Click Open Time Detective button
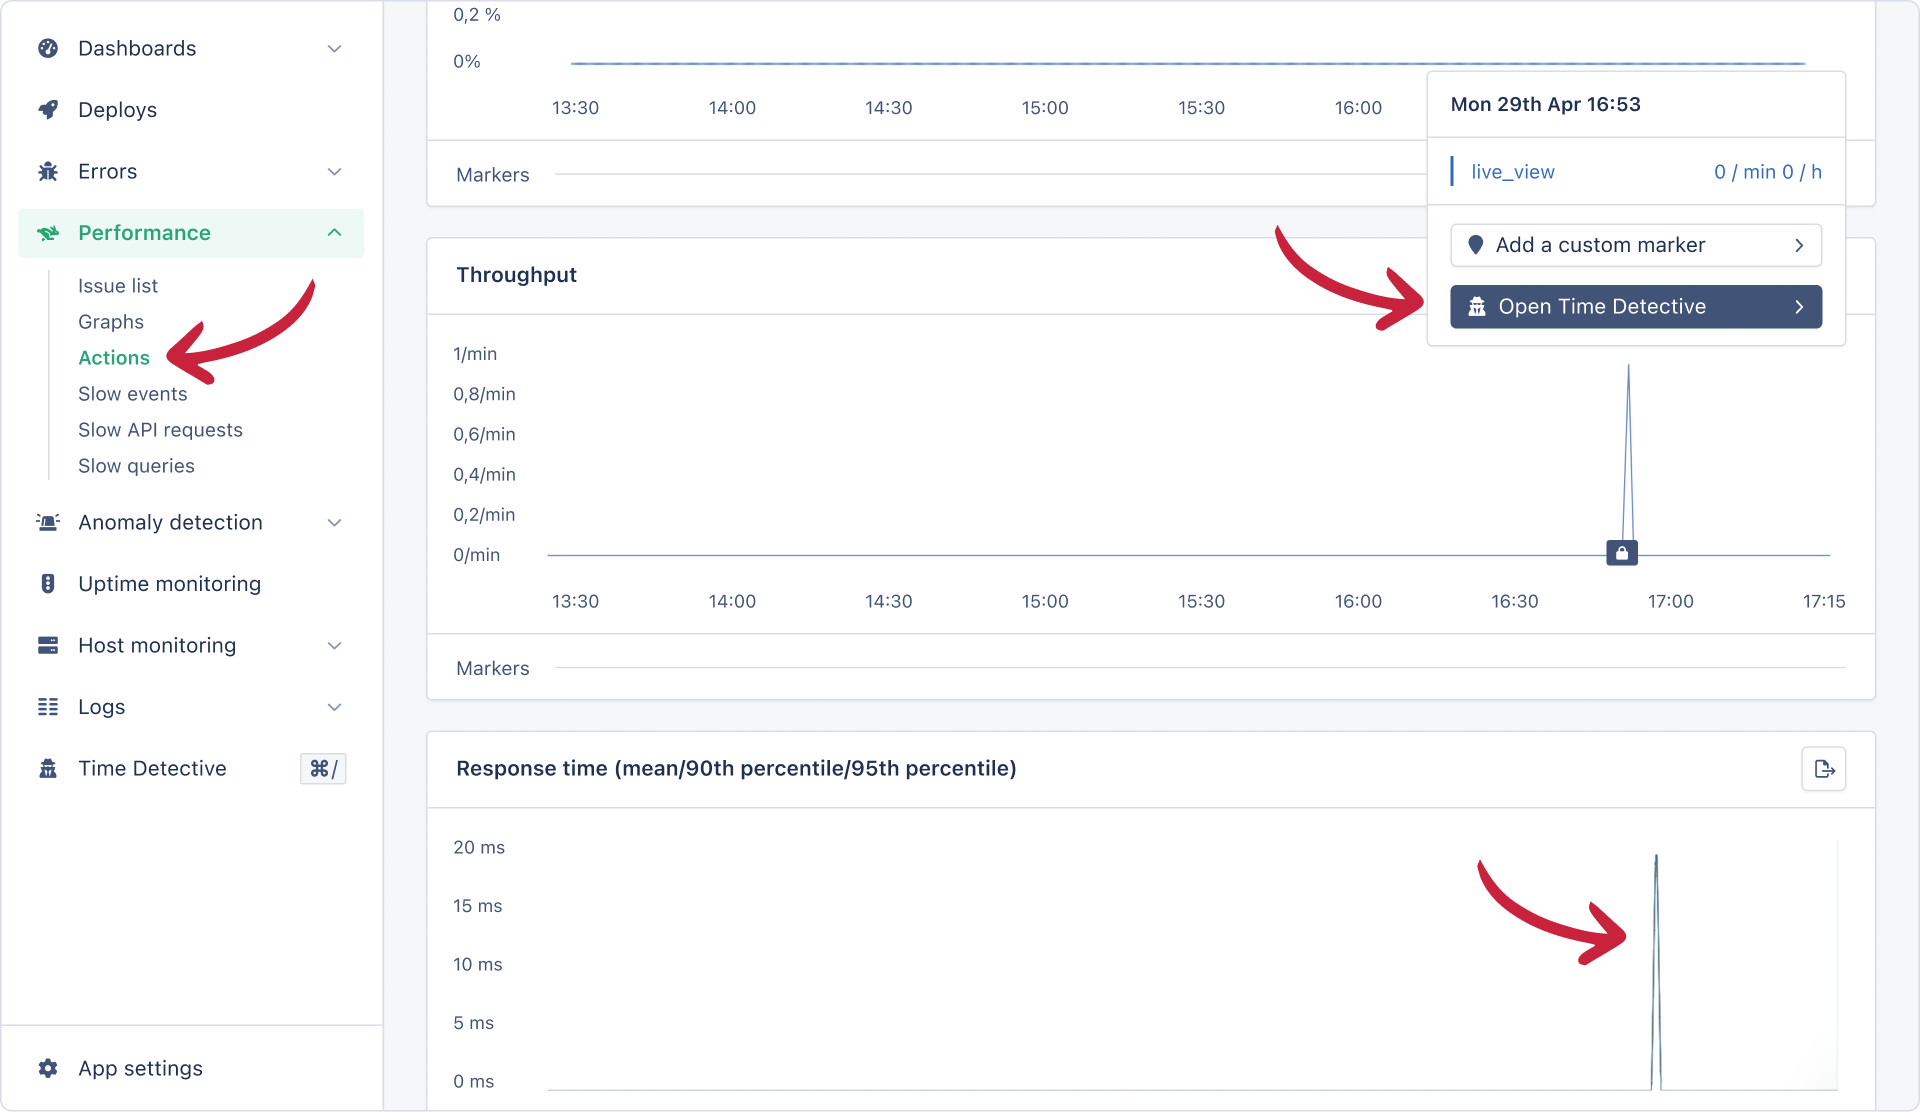This screenshot has width=1920, height=1112. pyautogui.click(x=1636, y=307)
